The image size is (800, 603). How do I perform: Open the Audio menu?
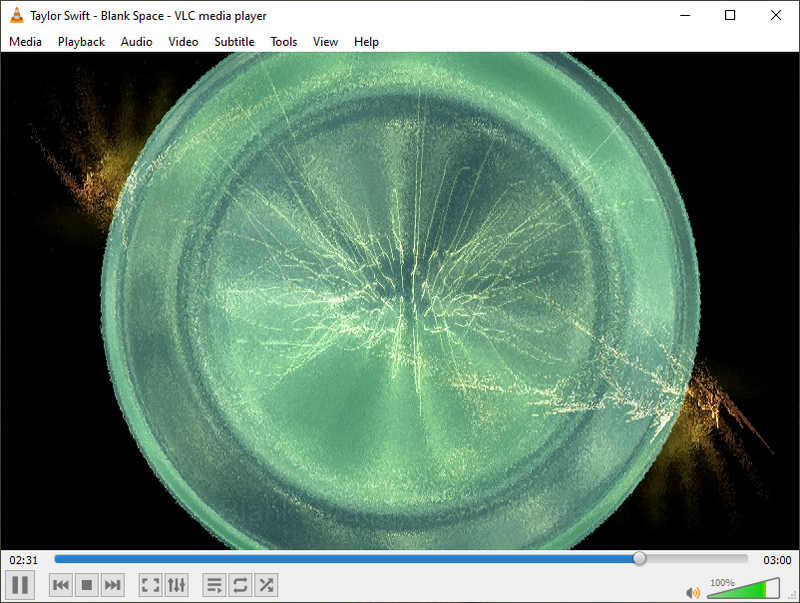tap(136, 42)
